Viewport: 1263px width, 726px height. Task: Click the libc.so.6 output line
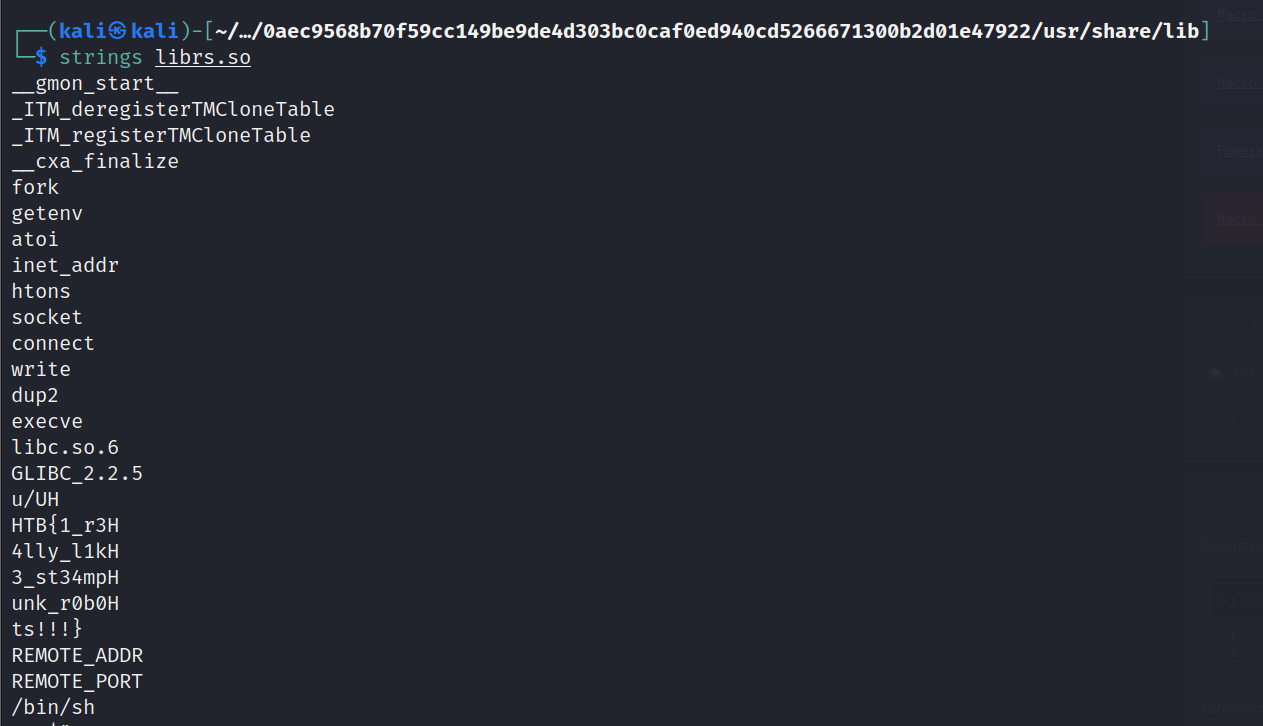65,447
